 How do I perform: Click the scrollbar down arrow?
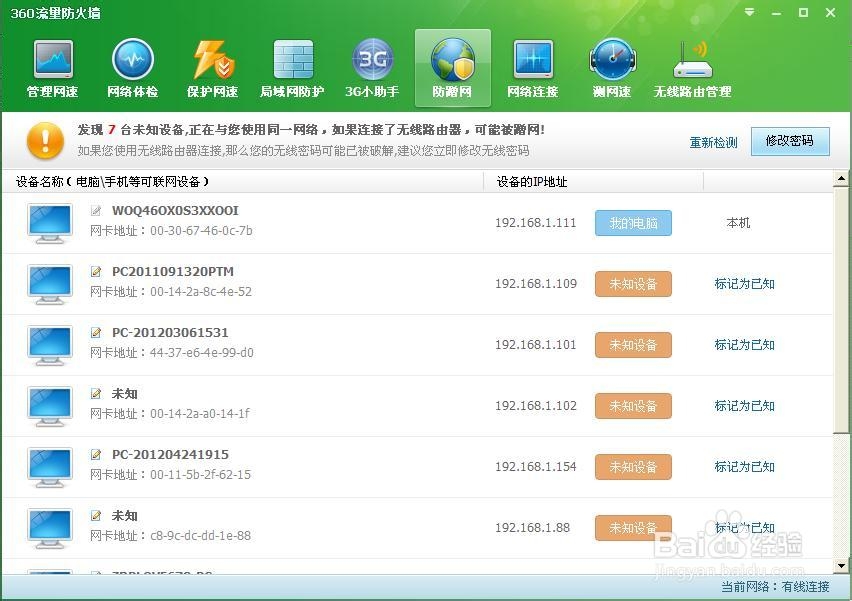(x=841, y=566)
